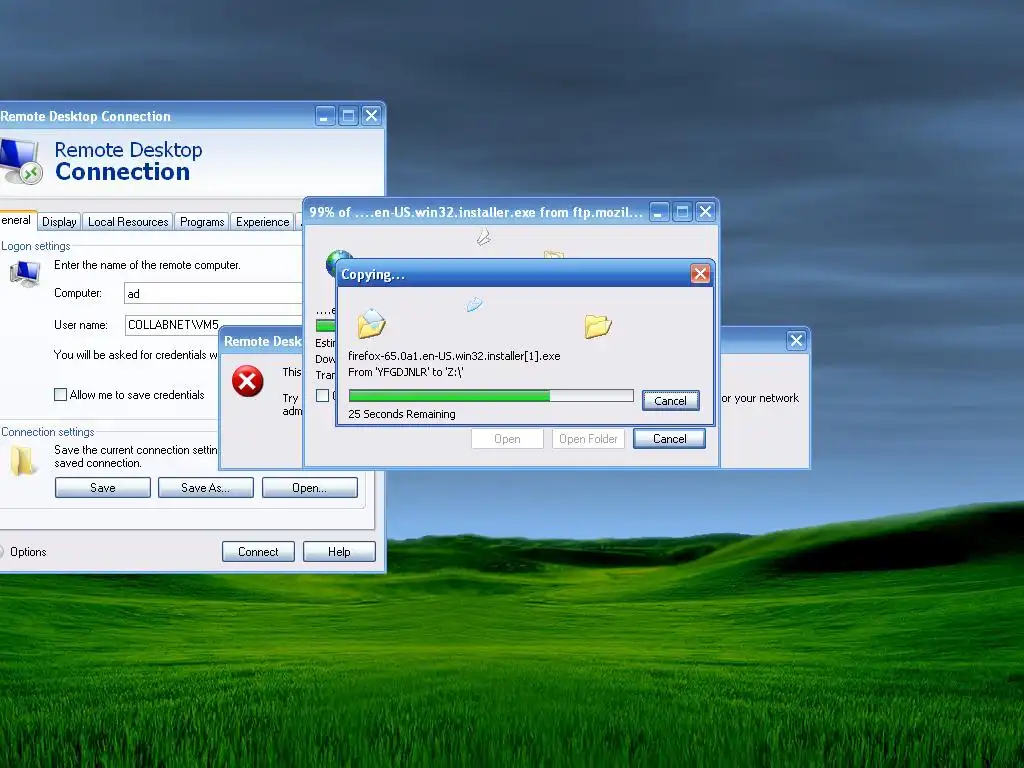Click the Logon settings group label
Image resolution: width=1024 pixels, height=768 pixels.
(x=35, y=246)
